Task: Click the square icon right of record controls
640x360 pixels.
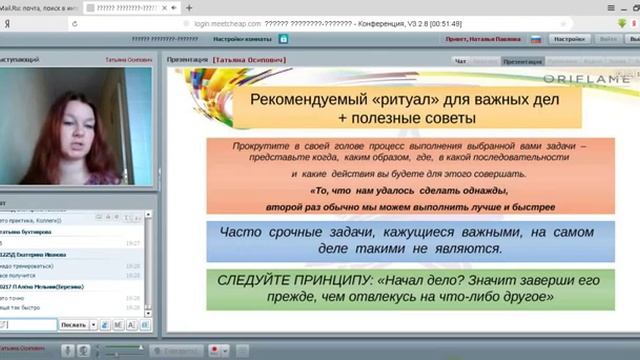Action: (x=242, y=351)
